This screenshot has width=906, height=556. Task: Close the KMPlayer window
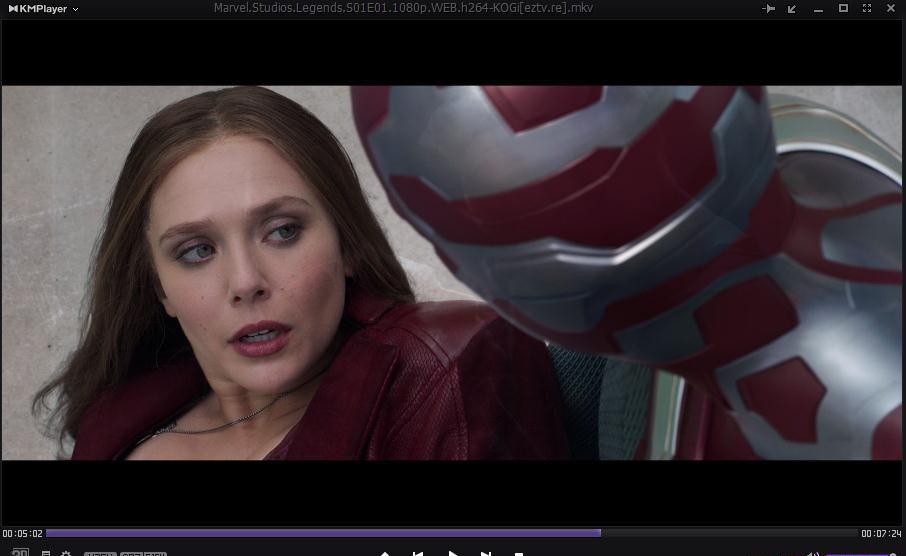(x=890, y=8)
